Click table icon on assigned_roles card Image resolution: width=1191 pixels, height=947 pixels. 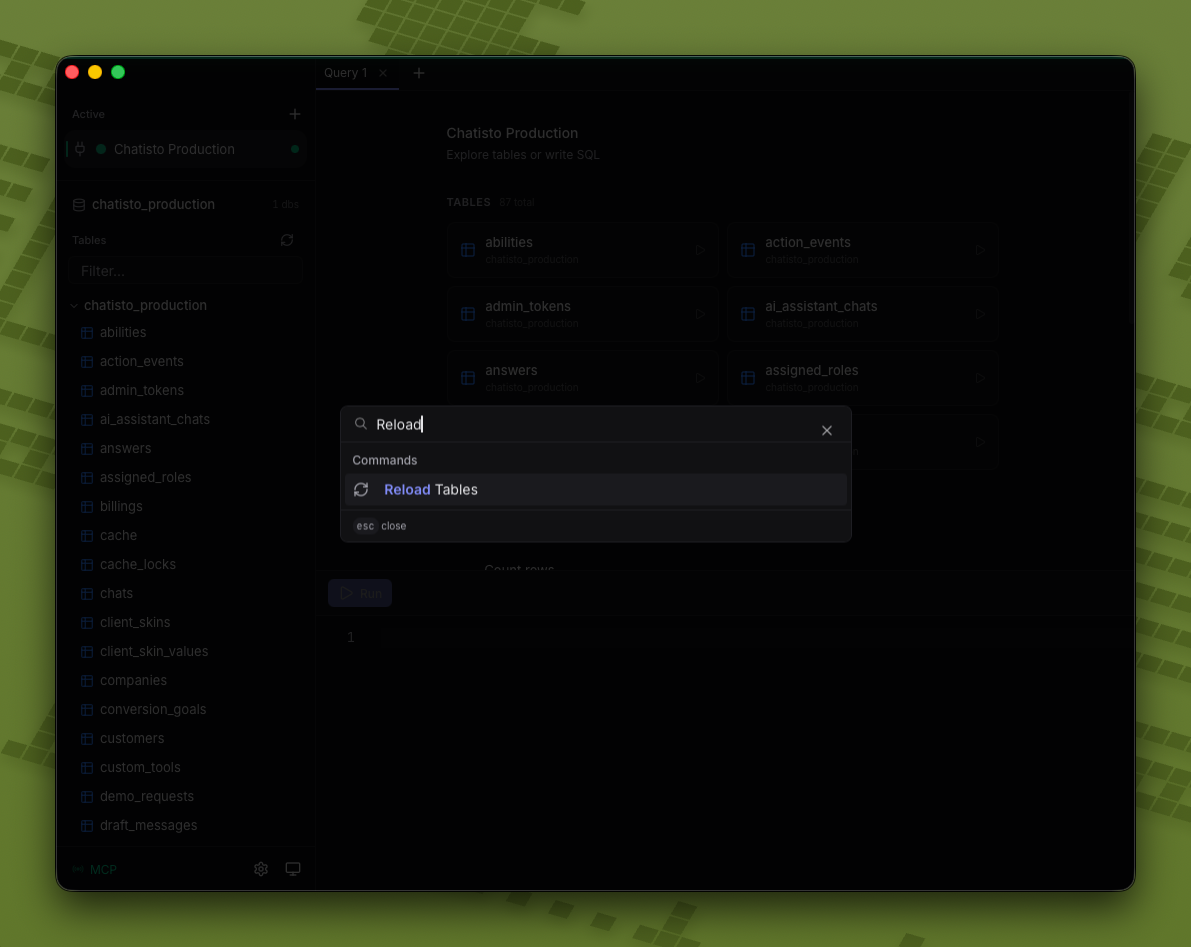click(748, 377)
